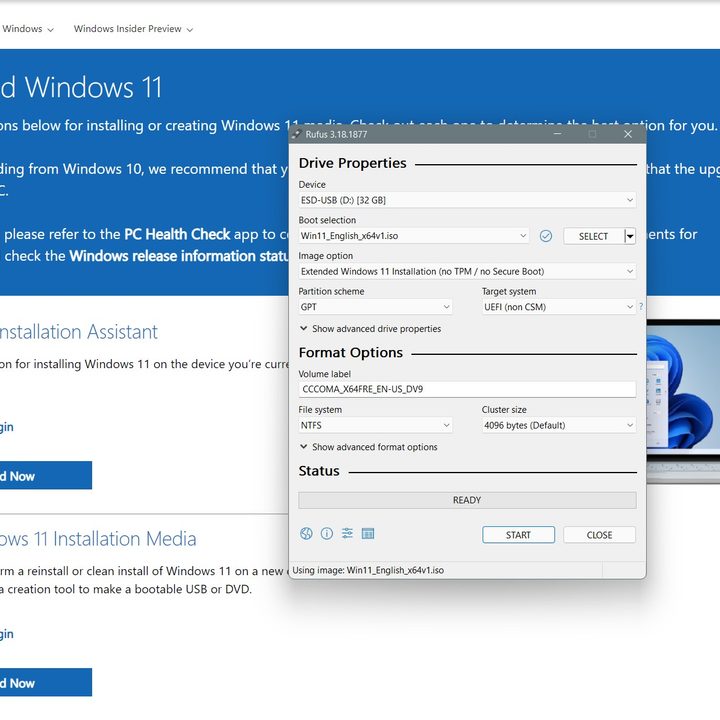Image resolution: width=720 pixels, height=720 pixels.
Task: Open the Boot selection dropdown
Action: [413, 236]
